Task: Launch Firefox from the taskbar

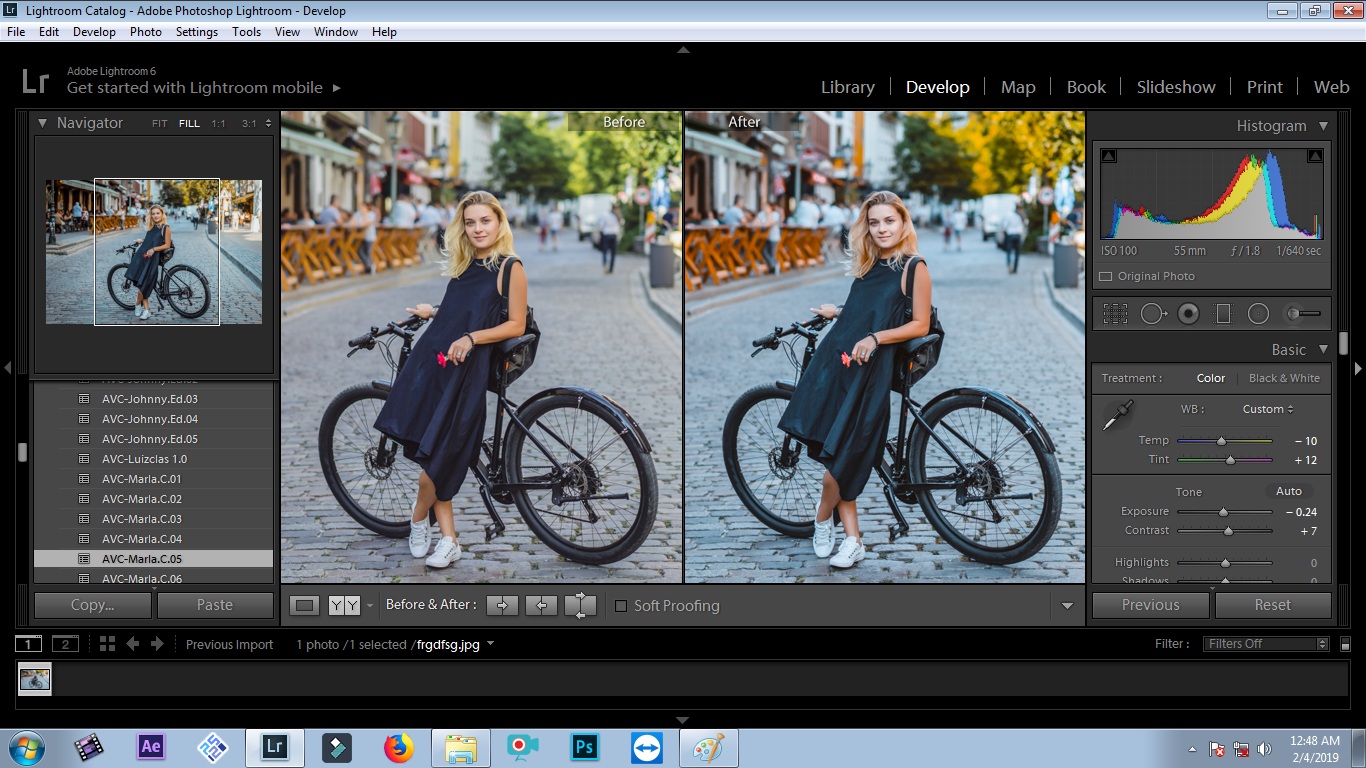Action: tap(398, 747)
